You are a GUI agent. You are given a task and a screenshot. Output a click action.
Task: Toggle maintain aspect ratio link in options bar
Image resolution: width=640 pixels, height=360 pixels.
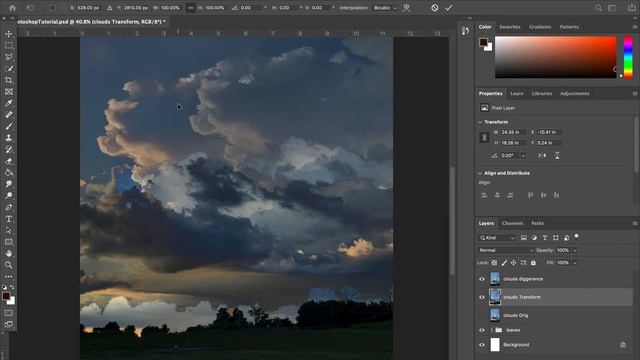pyautogui.click(x=190, y=8)
